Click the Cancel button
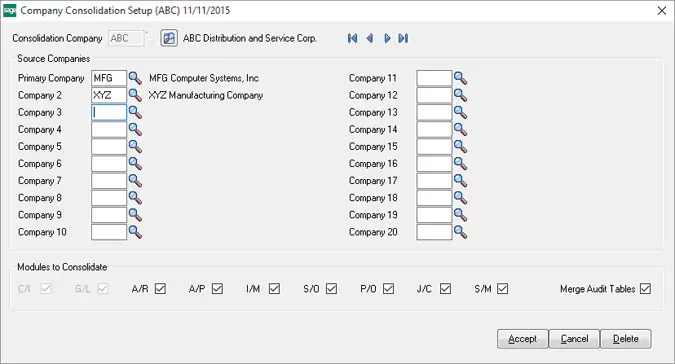 tap(574, 339)
